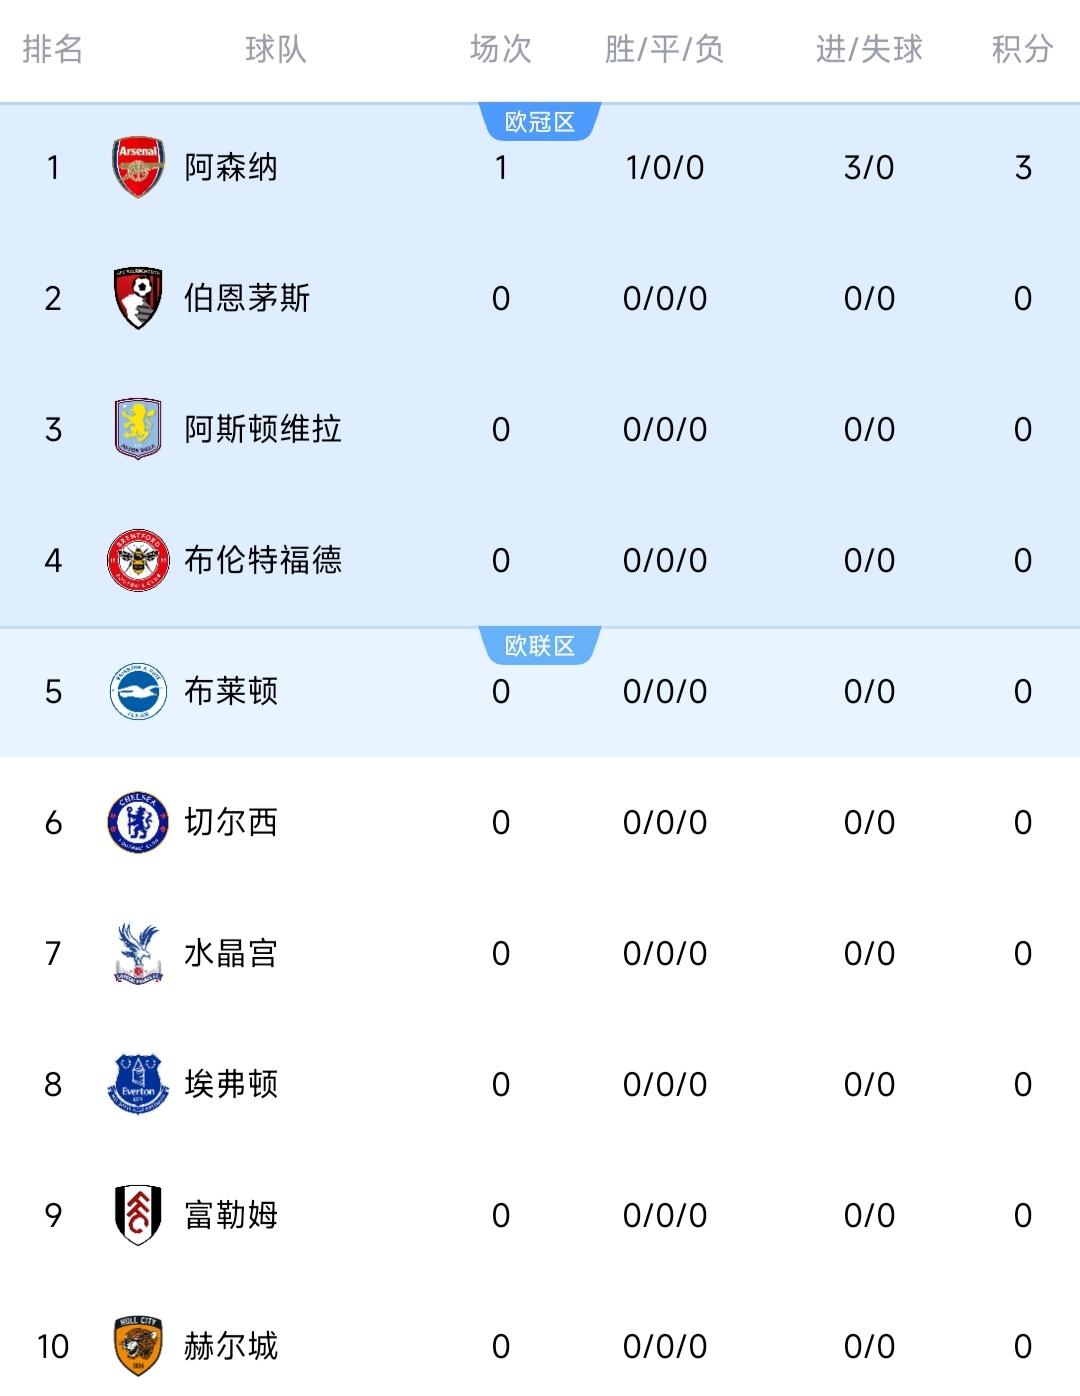The image size is (1080, 1396).
Task: Tap the Fulham club crest
Action: point(138,1215)
